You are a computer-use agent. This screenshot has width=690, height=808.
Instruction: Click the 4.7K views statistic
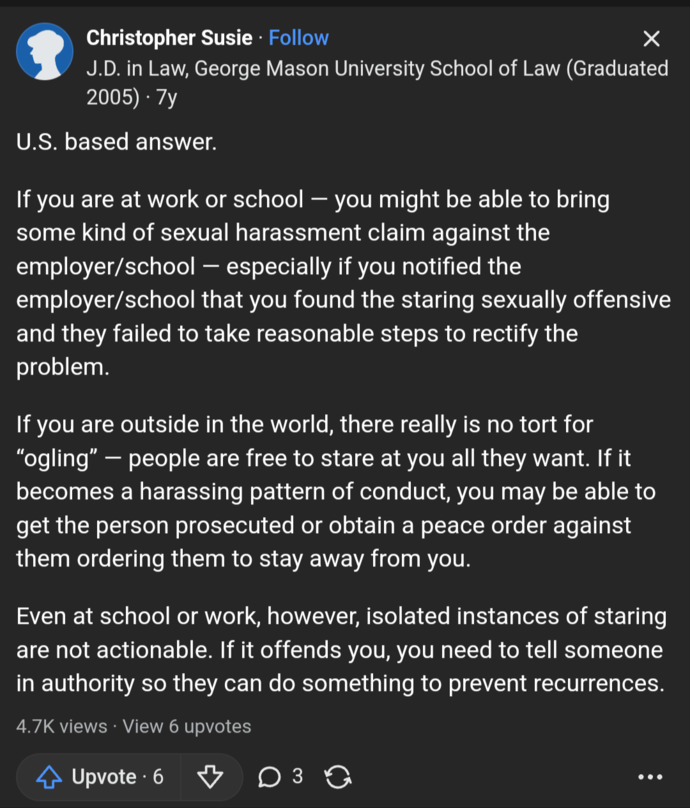(x=61, y=726)
